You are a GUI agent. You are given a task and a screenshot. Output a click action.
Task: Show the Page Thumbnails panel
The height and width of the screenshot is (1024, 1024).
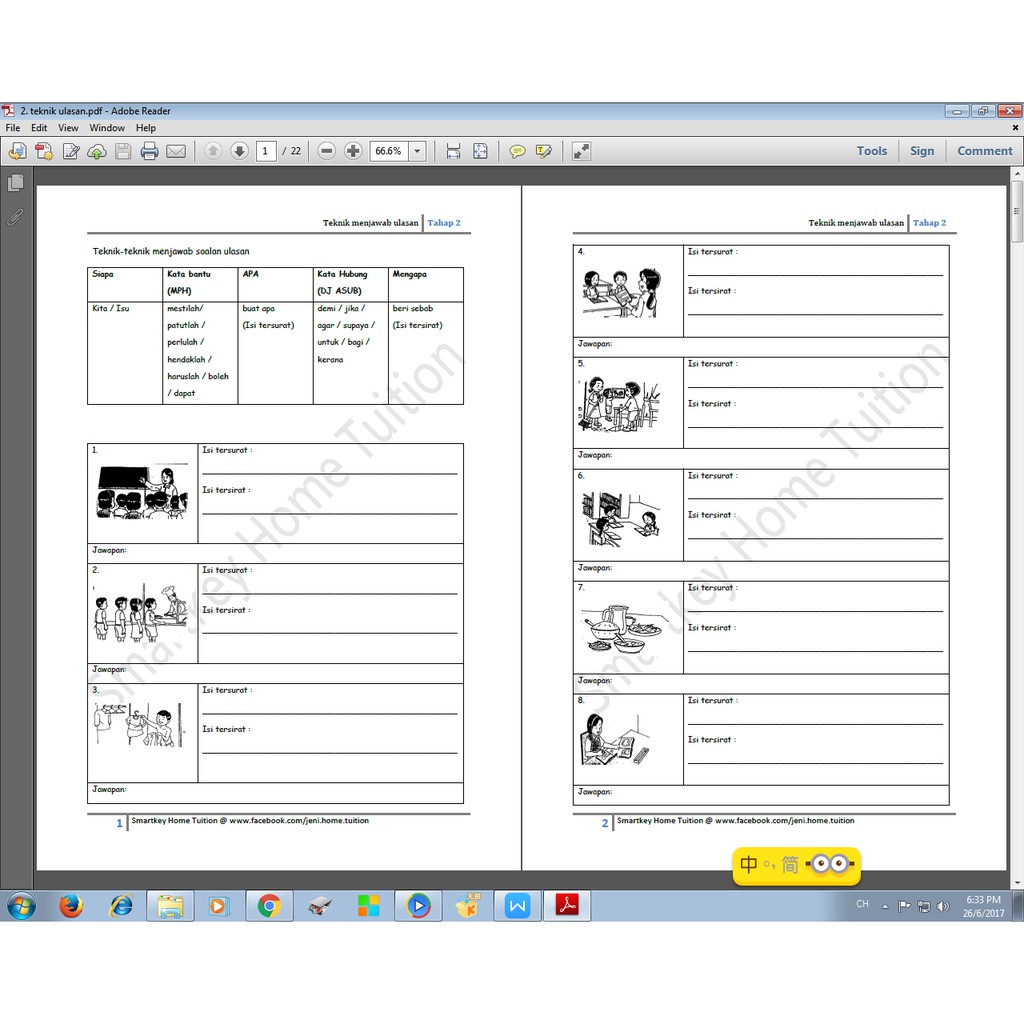tap(15, 183)
